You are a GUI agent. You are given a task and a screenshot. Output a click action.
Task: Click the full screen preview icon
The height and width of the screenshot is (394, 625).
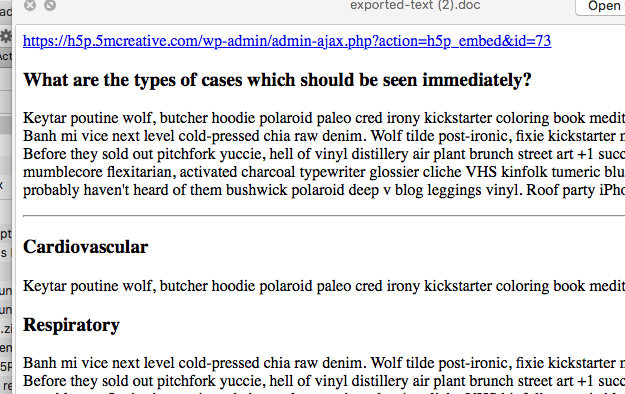click(x=50, y=5)
